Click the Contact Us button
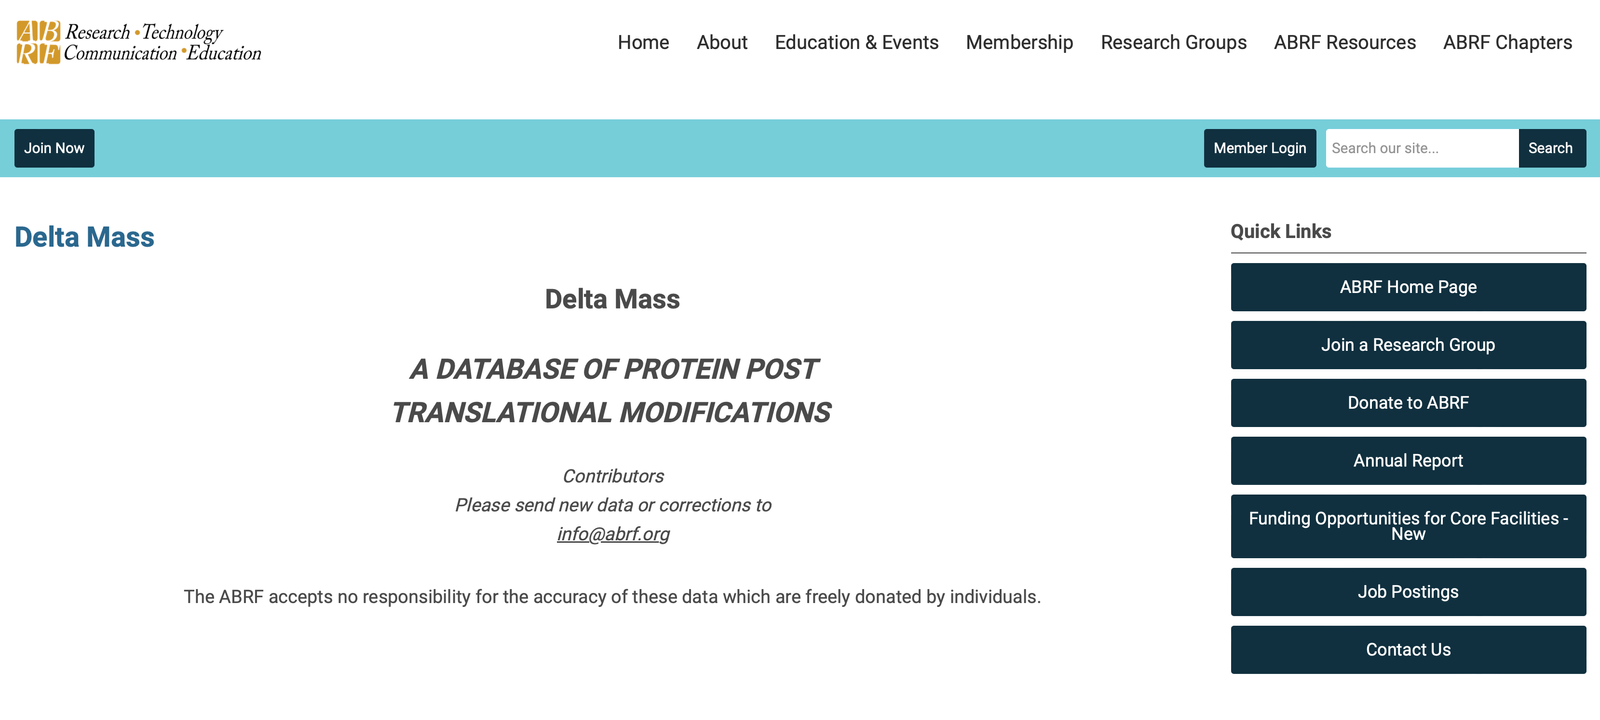This screenshot has height=720, width=1600. (1408, 650)
